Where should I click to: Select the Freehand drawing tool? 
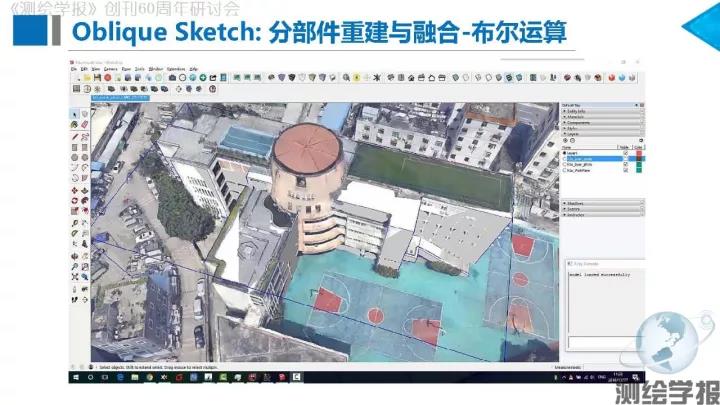pos(85,137)
